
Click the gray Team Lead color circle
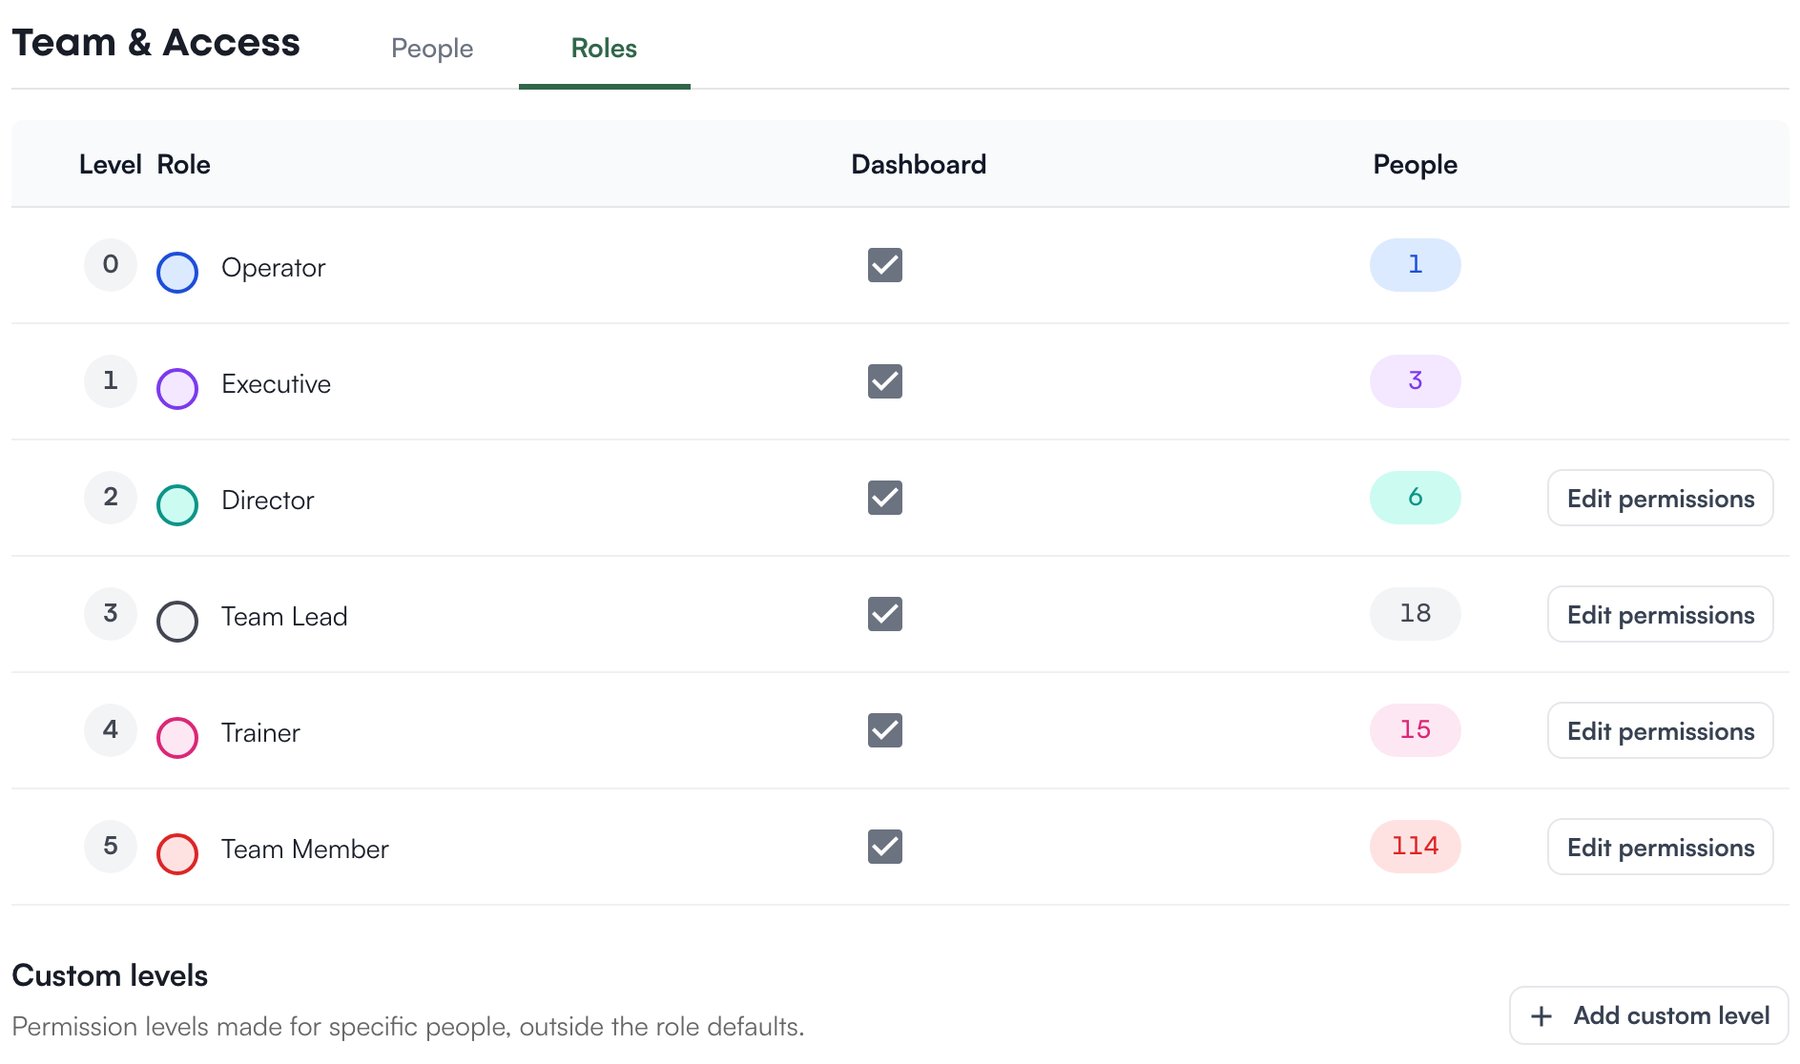tap(177, 621)
